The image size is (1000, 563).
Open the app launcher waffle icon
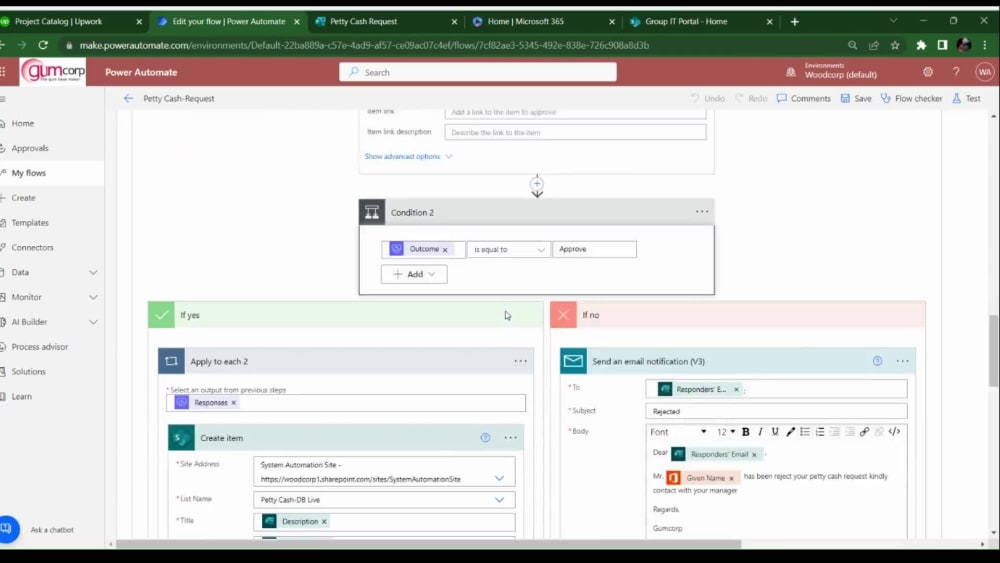click(3, 72)
